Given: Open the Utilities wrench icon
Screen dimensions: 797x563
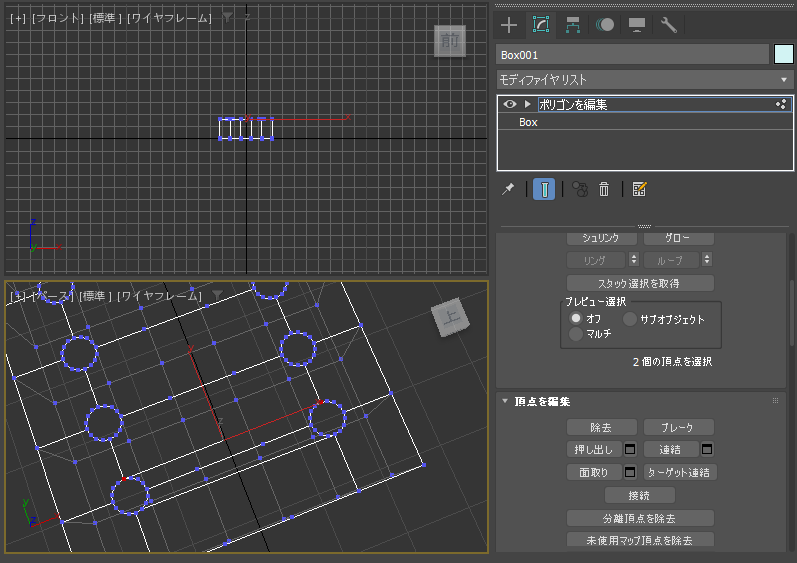Looking at the screenshot, I should [668, 24].
